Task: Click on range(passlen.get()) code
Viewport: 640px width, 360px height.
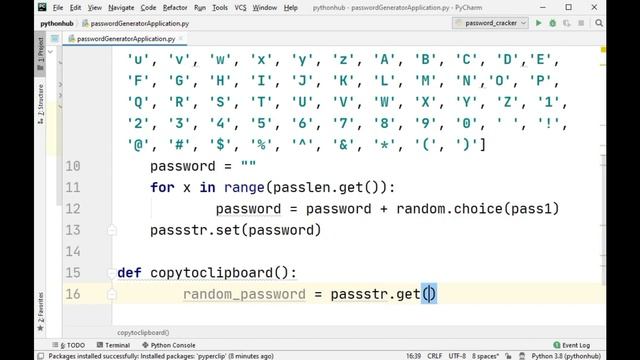Action: click(x=306, y=188)
